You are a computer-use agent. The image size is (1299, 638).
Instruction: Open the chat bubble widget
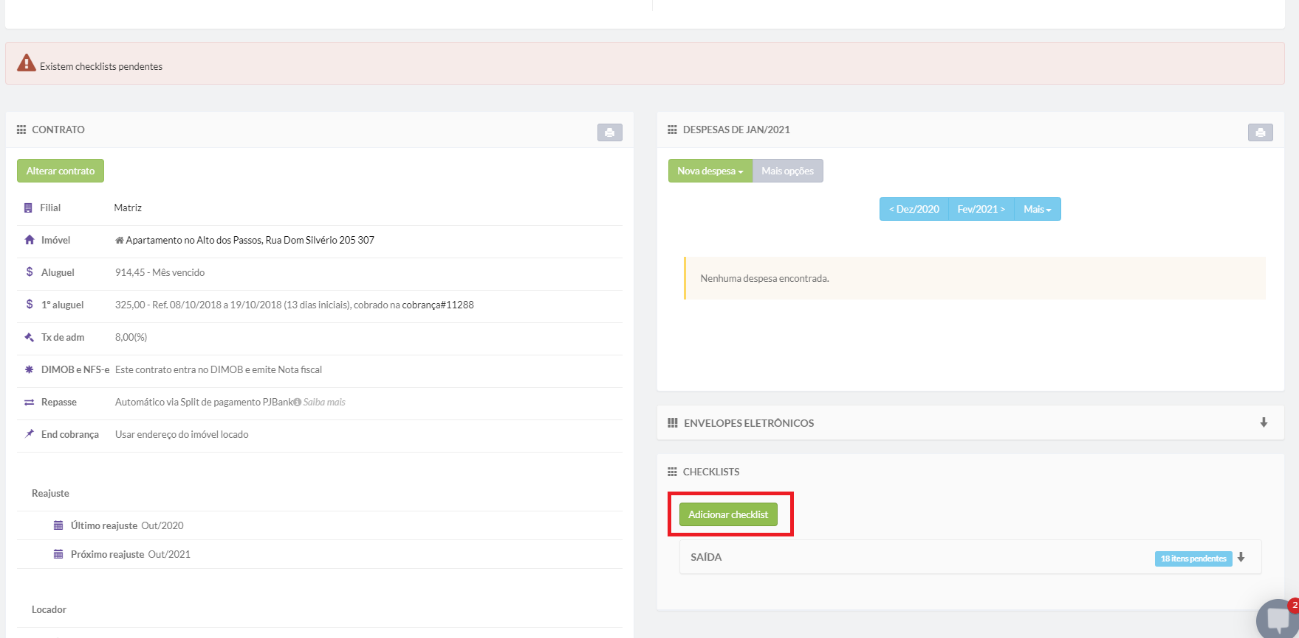tap(1277, 619)
